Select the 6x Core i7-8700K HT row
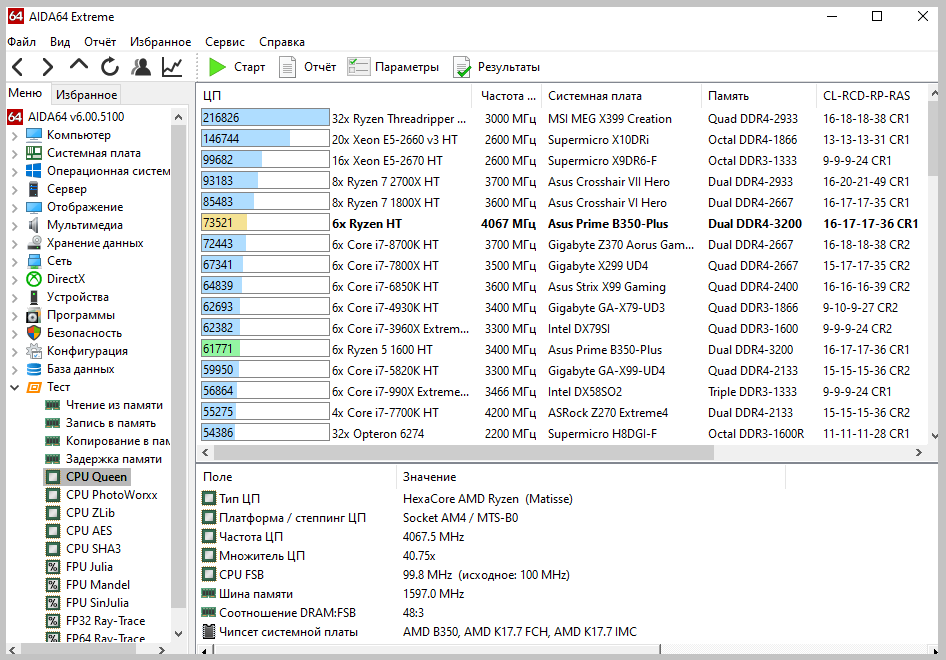 point(562,244)
